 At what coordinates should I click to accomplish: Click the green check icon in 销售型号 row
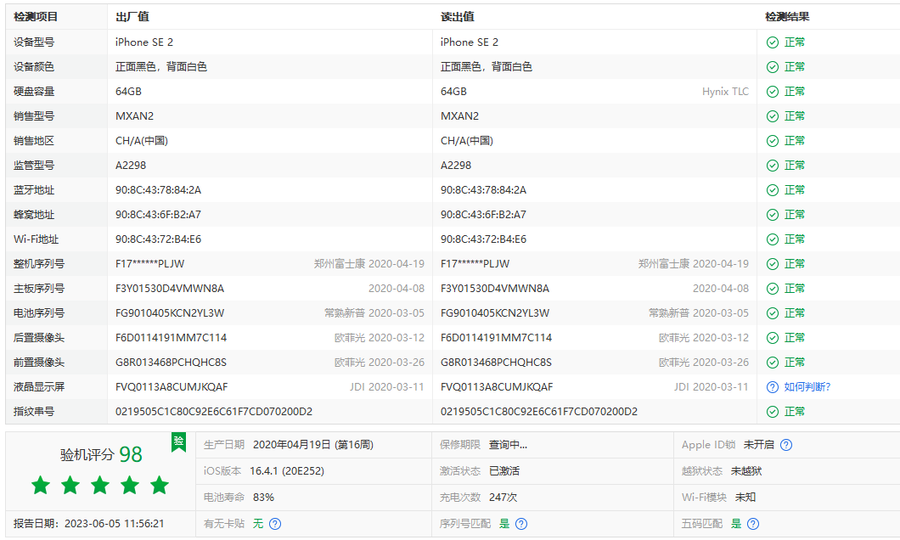click(773, 116)
